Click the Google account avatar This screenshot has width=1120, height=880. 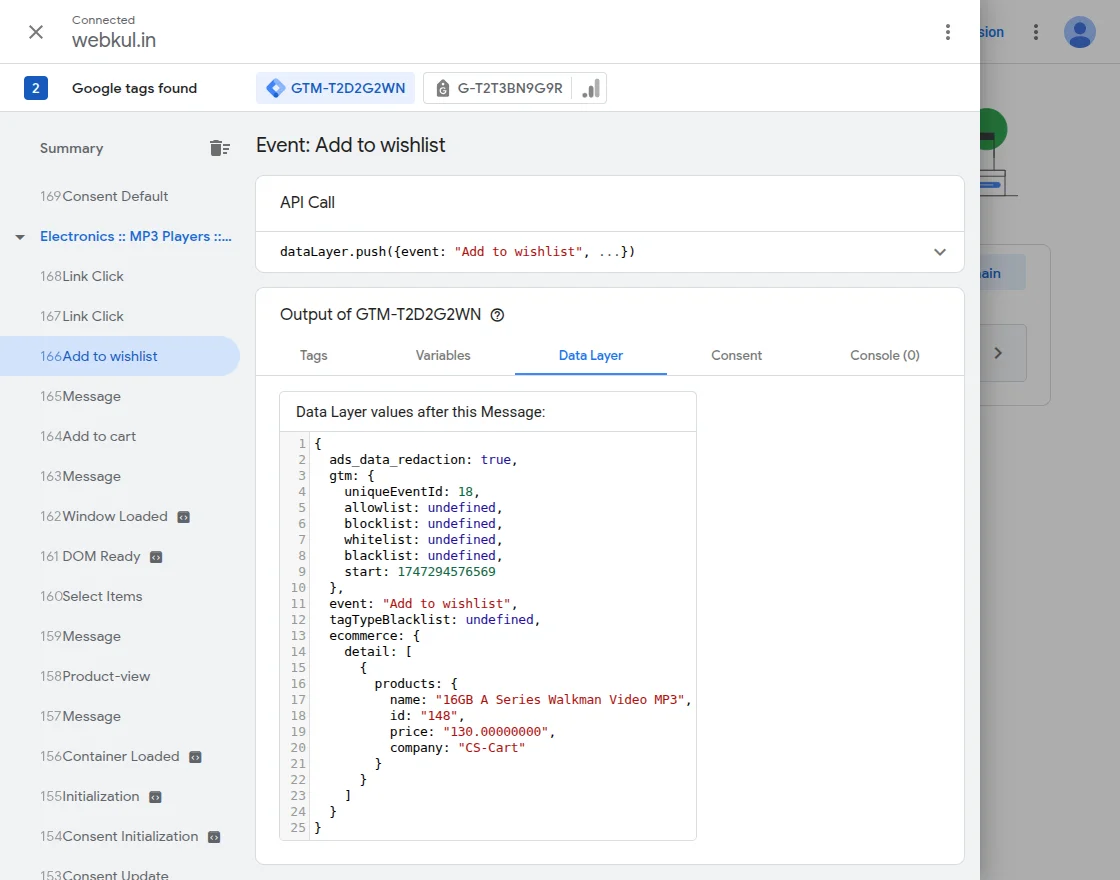click(x=1079, y=32)
